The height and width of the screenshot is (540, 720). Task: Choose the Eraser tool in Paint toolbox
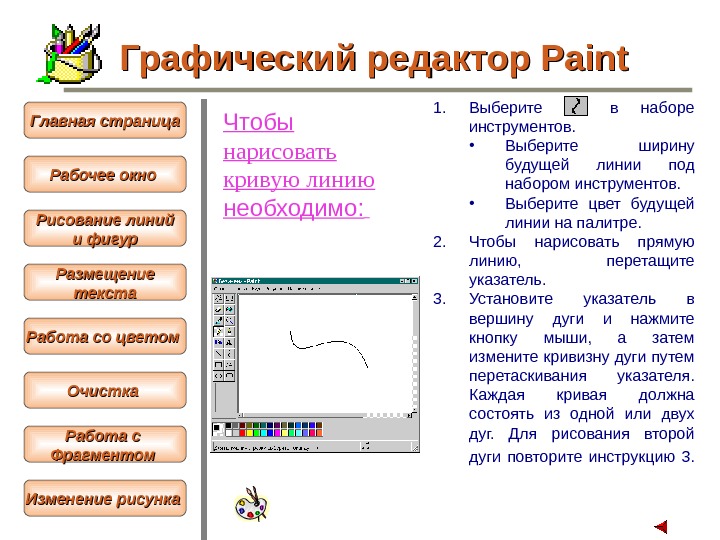[218, 309]
